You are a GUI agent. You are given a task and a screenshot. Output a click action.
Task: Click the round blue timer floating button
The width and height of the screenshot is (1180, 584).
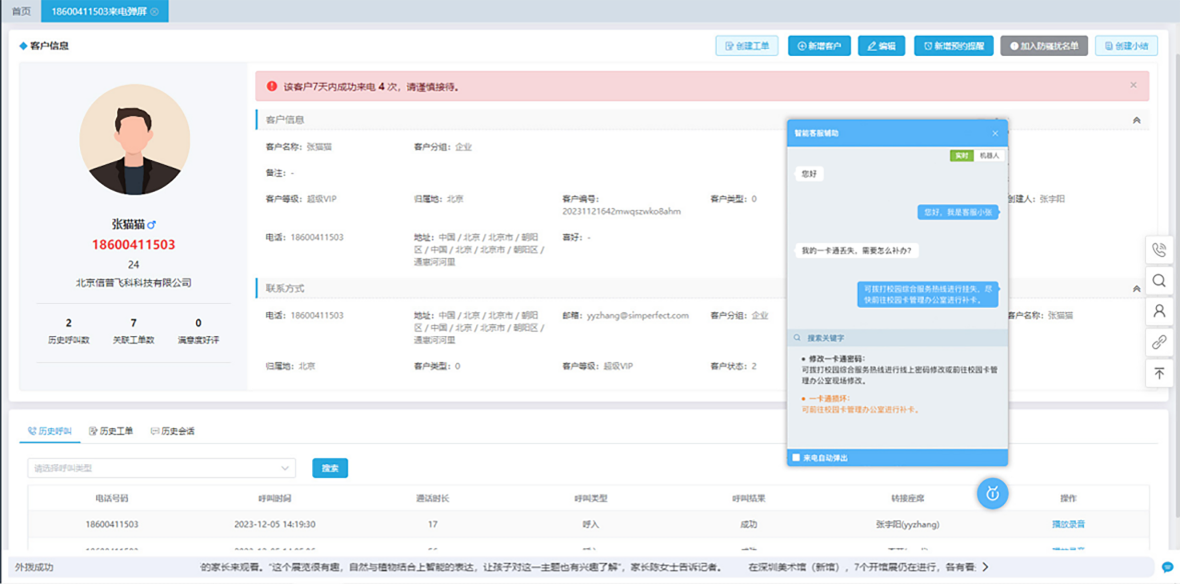tap(992, 493)
